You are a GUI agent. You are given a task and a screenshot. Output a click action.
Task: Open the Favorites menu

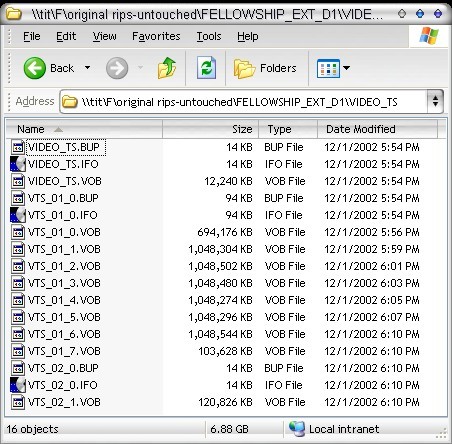pos(156,36)
